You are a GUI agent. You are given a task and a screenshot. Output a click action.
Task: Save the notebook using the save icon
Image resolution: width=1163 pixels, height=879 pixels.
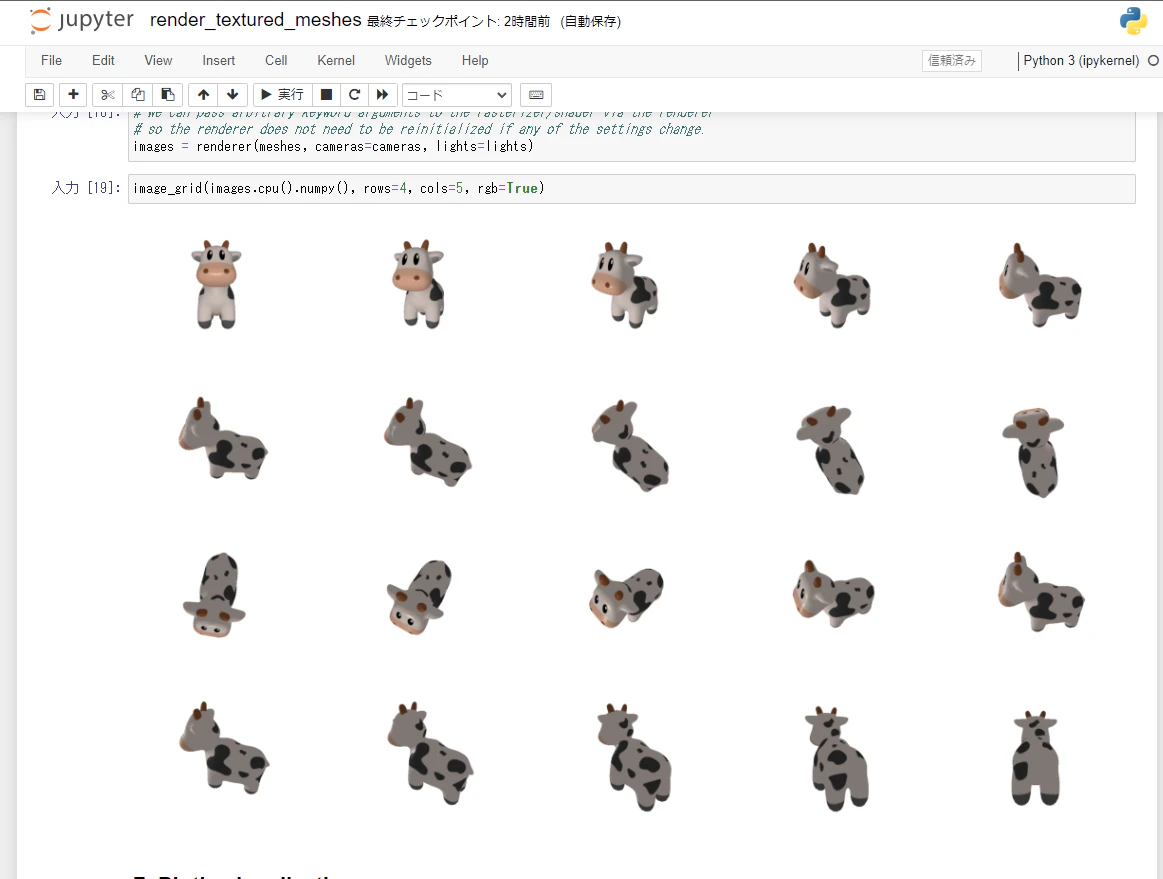tap(38, 94)
